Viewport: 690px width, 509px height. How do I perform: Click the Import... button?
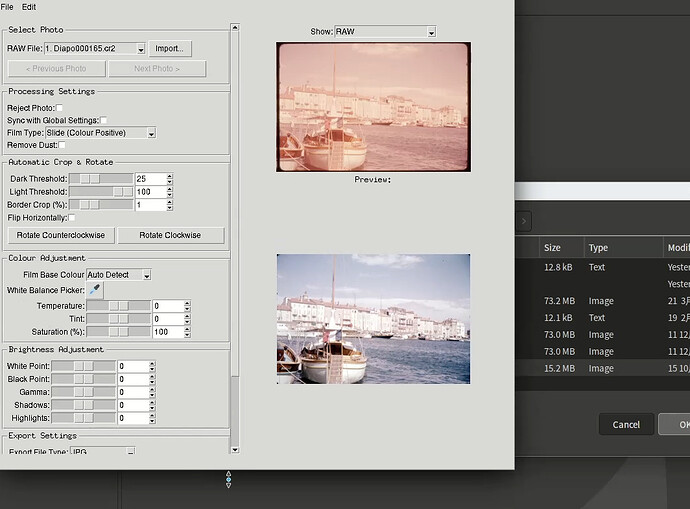[x=169, y=48]
